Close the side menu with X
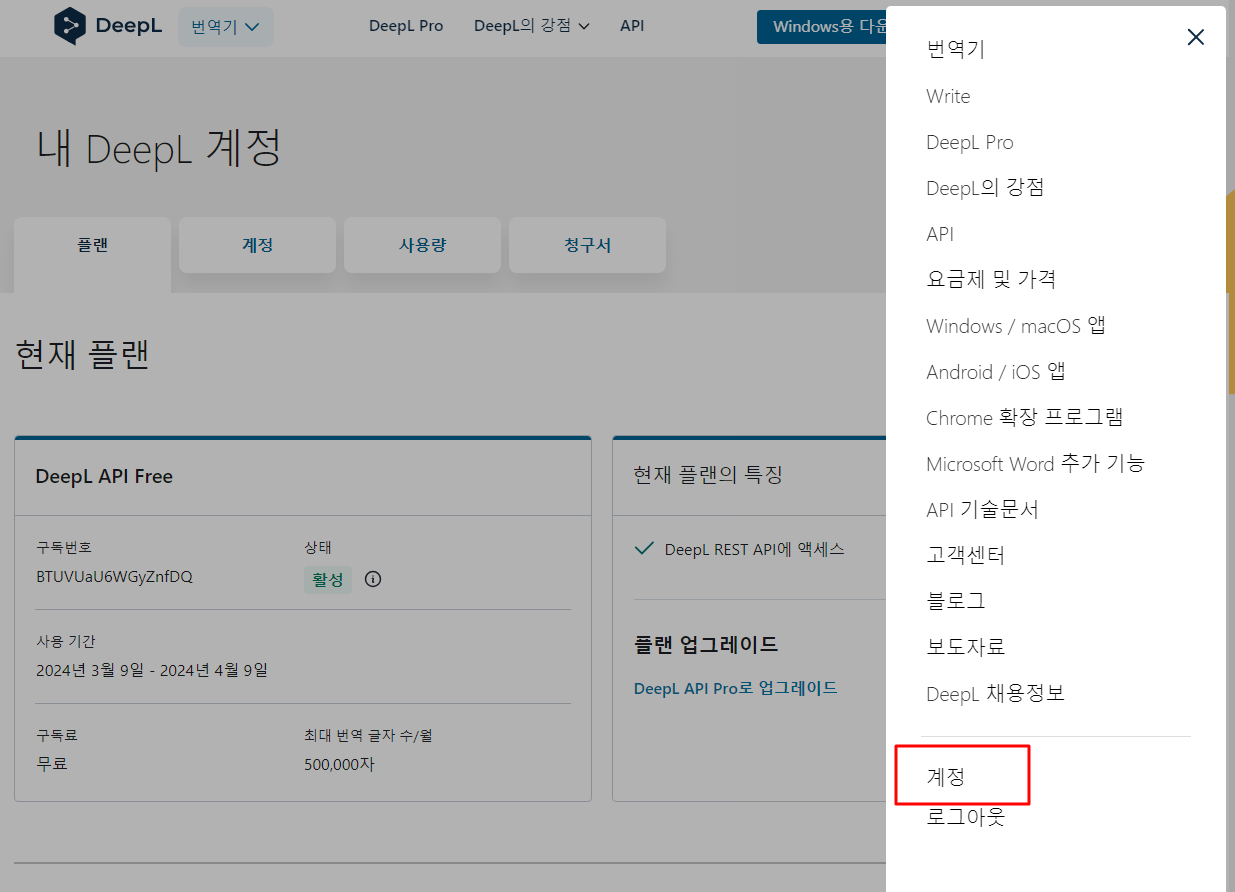The height and width of the screenshot is (892, 1235). (x=1195, y=37)
